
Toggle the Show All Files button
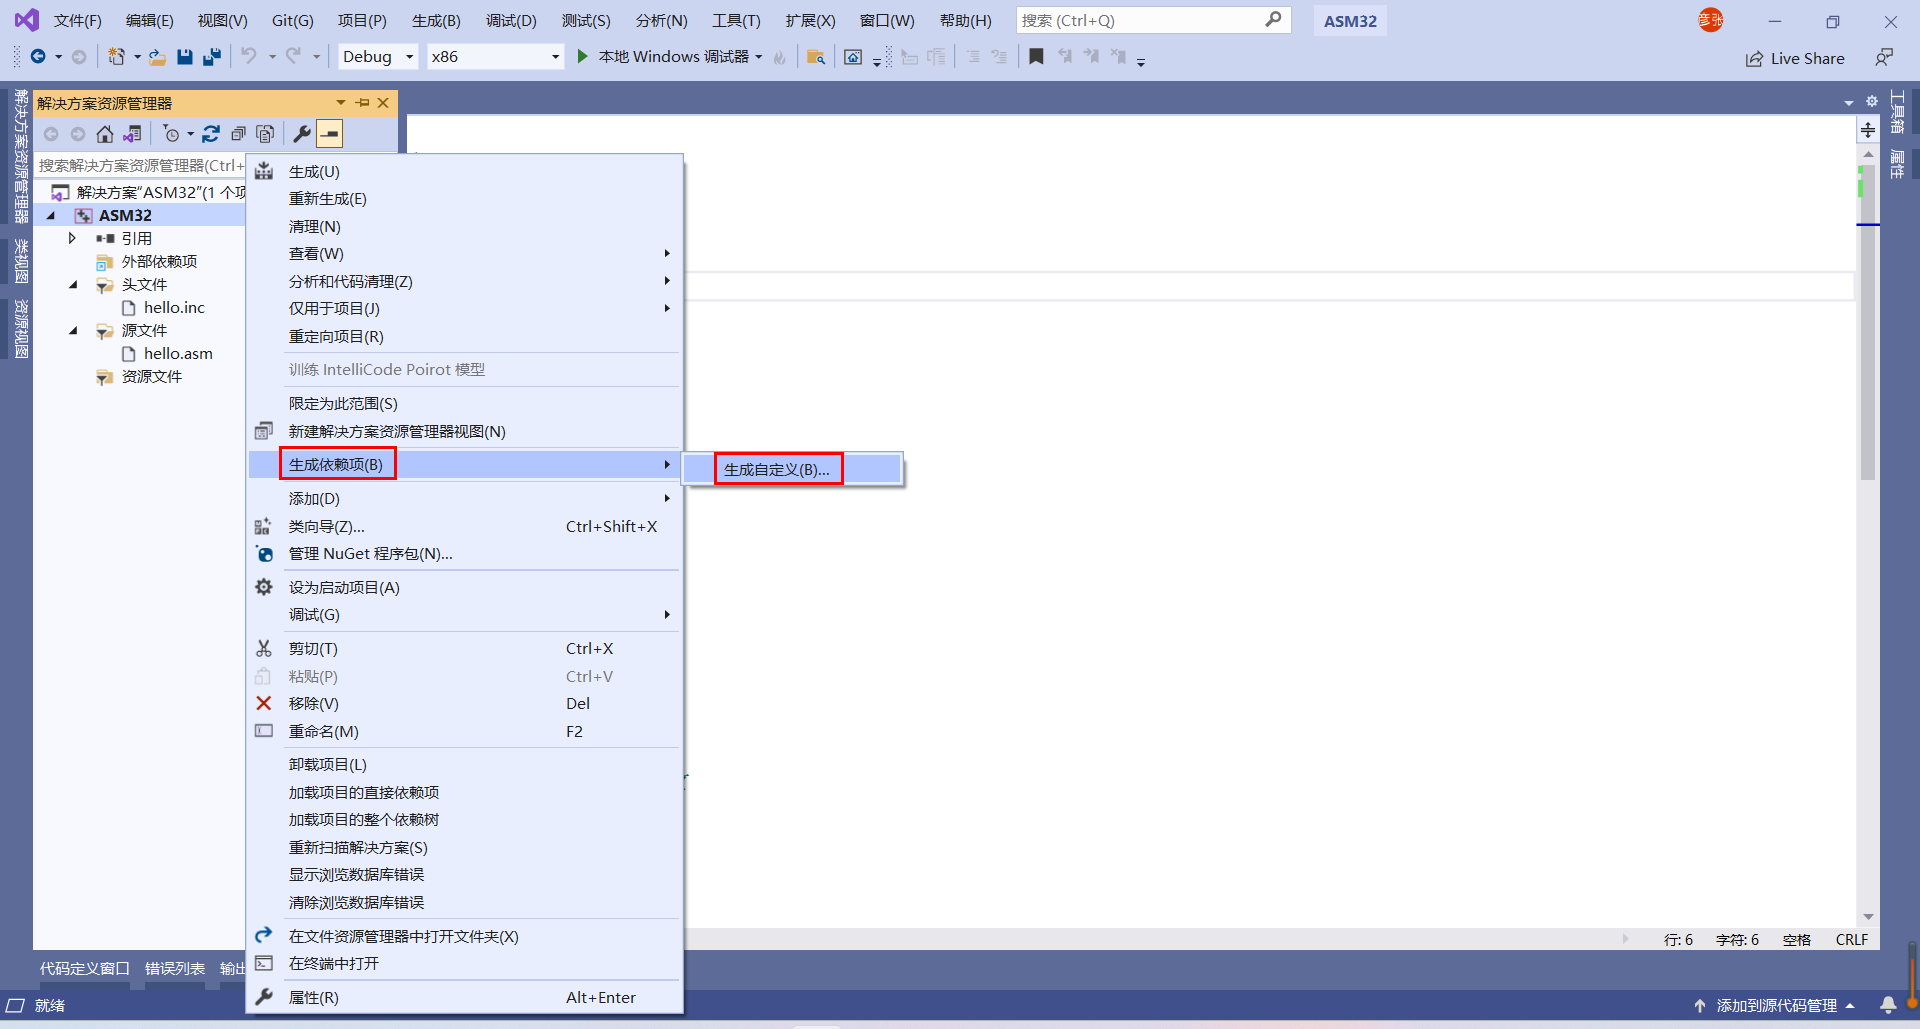[x=265, y=134]
